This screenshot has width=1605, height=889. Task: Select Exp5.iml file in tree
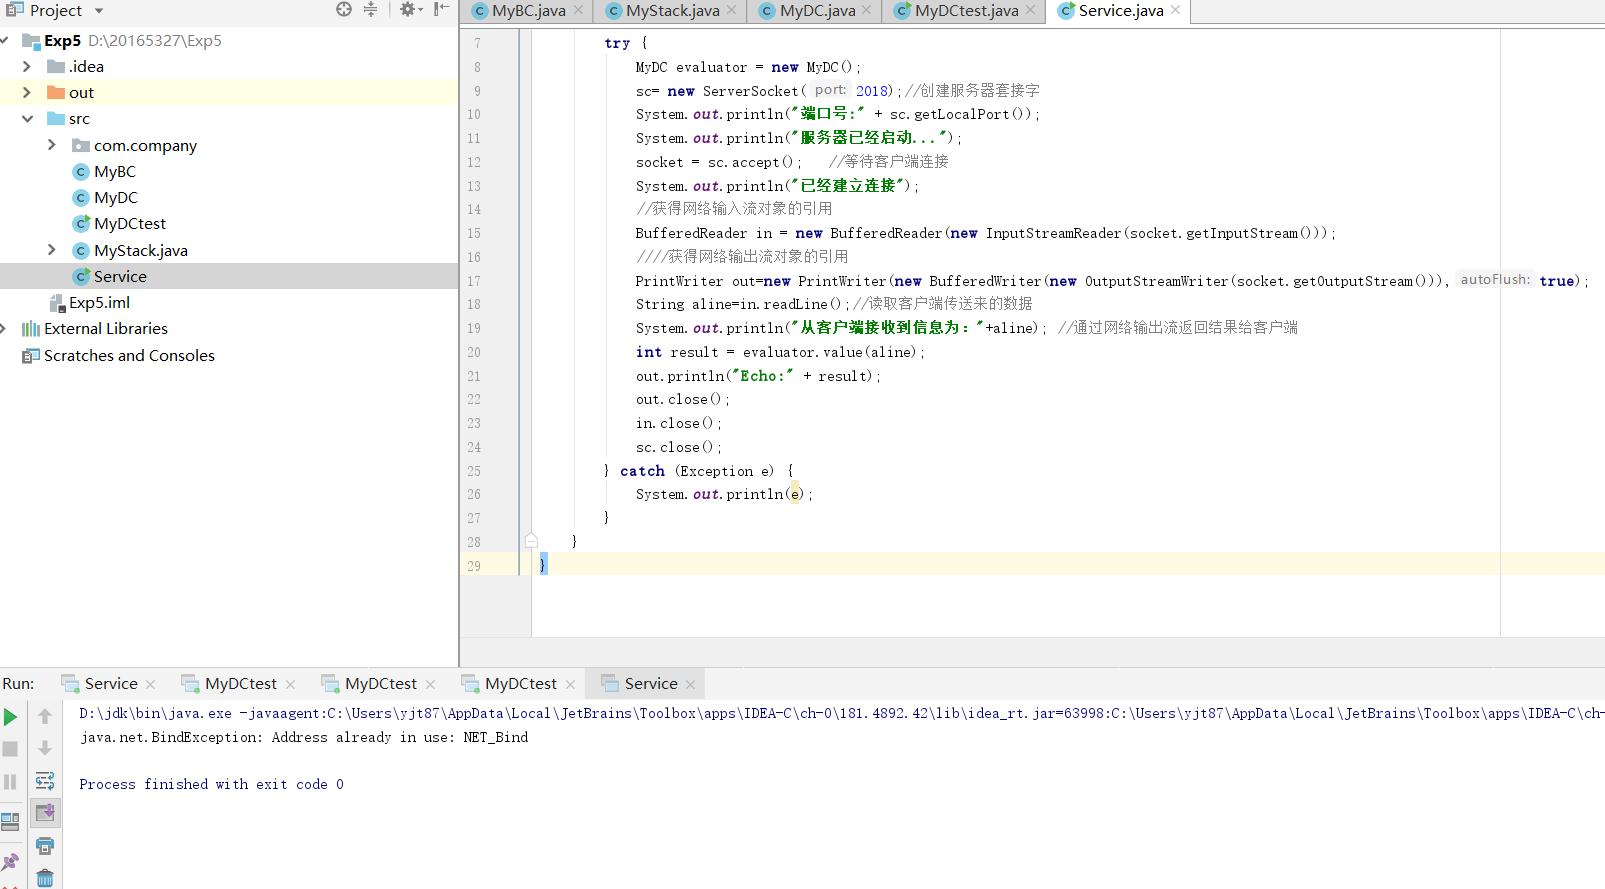pos(90,302)
